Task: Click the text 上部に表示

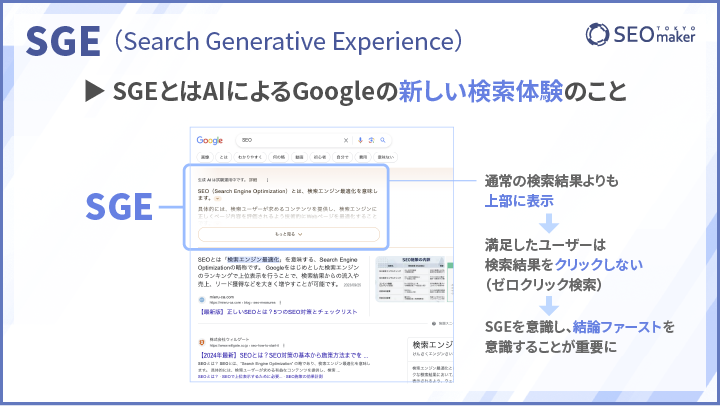Action: tap(519, 201)
